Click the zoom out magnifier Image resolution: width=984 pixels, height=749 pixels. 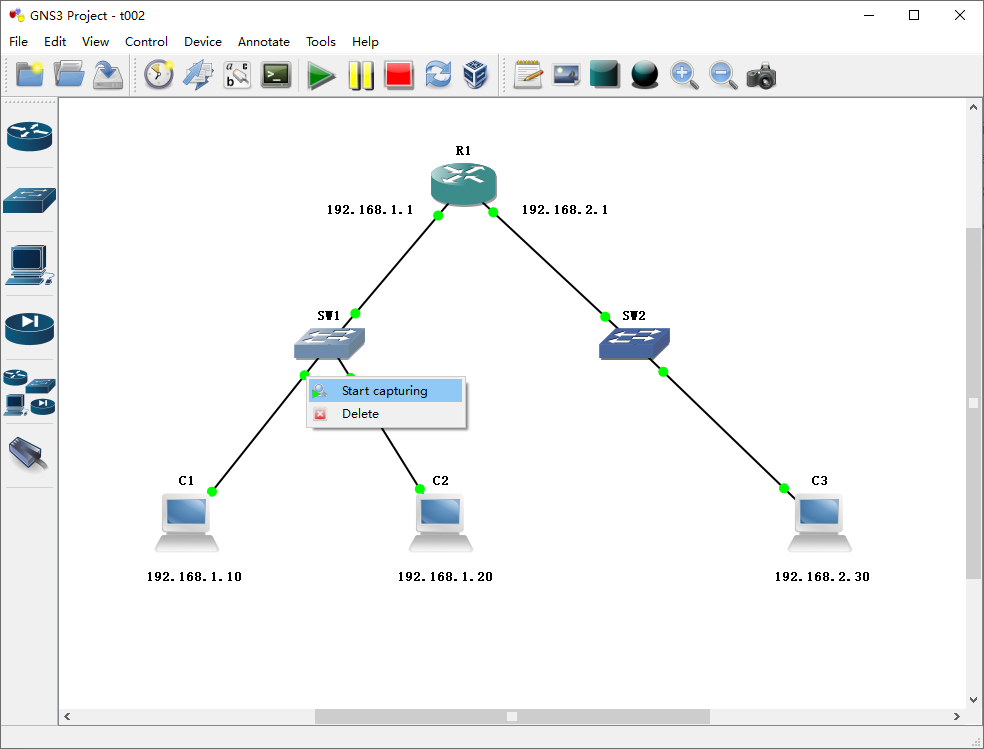[723, 75]
